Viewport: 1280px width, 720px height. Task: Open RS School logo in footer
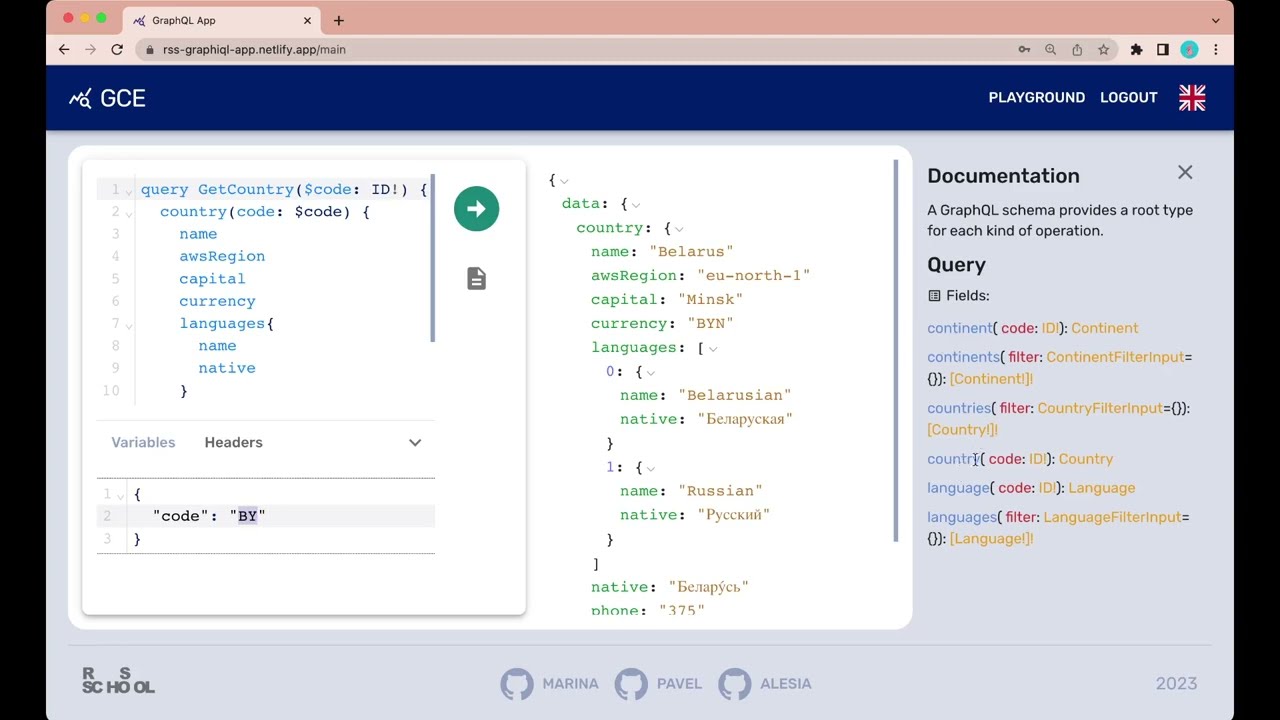pos(118,681)
